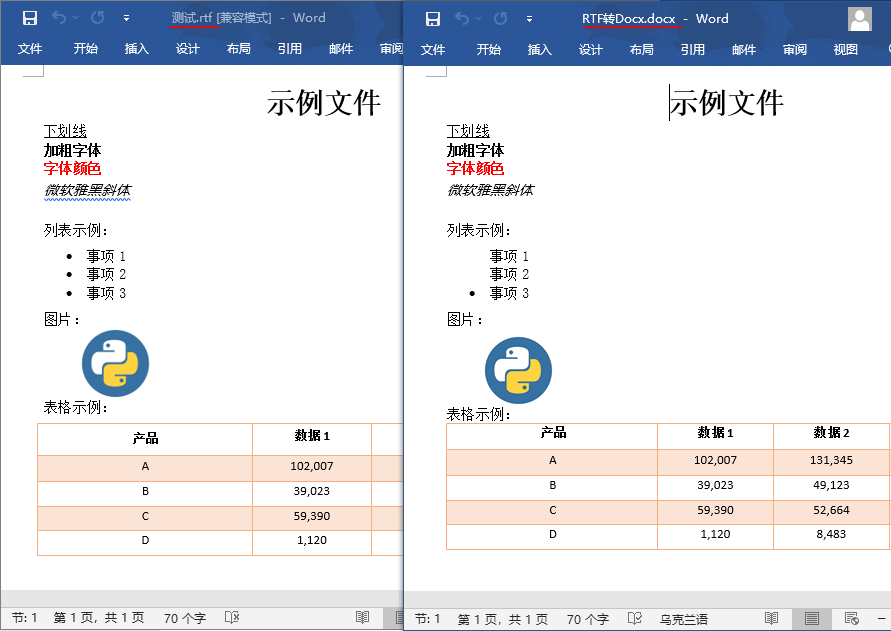Click the 70 个字 word count in the RTF转Docx.docx window
The height and width of the screenshot is (631, 891).
(x=587, y=619)
